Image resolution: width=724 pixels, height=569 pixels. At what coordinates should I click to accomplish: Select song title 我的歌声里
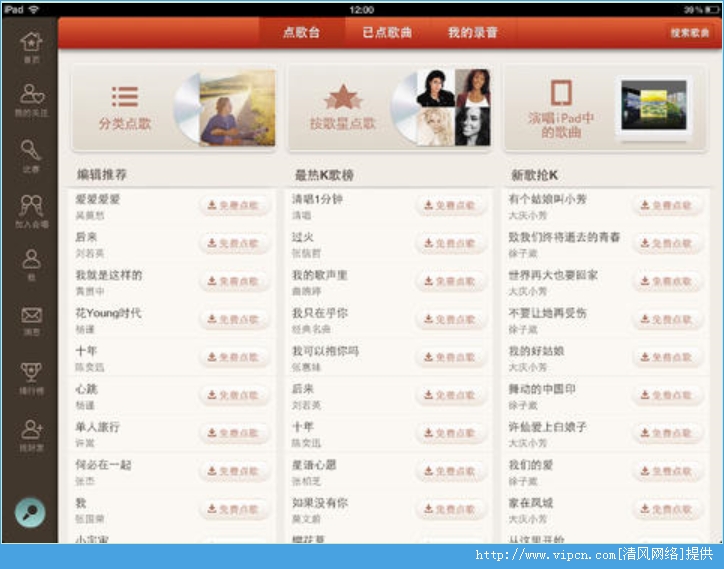[x=320, y=275]
